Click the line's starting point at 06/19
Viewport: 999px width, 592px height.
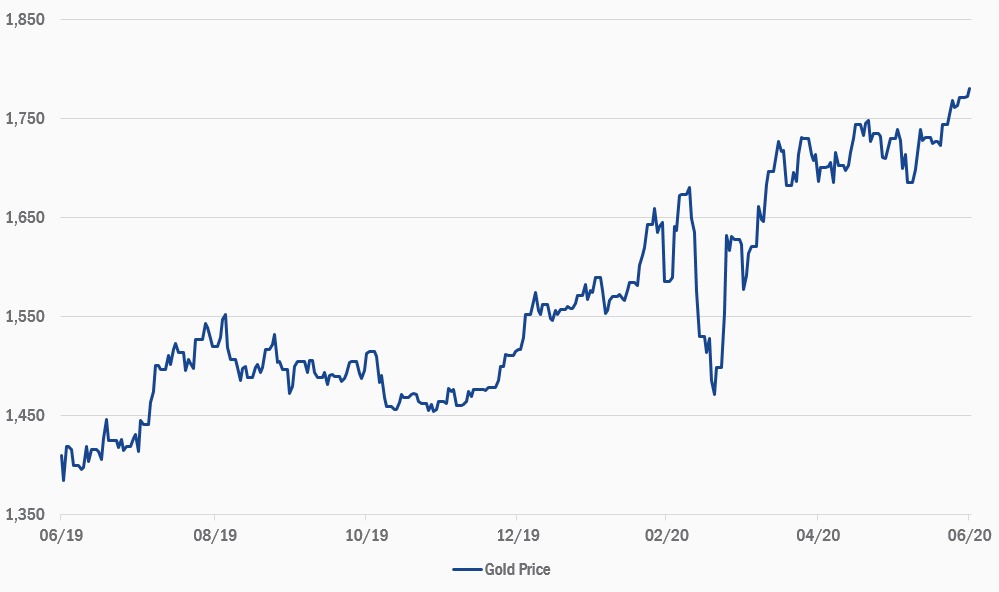(61, 456)
